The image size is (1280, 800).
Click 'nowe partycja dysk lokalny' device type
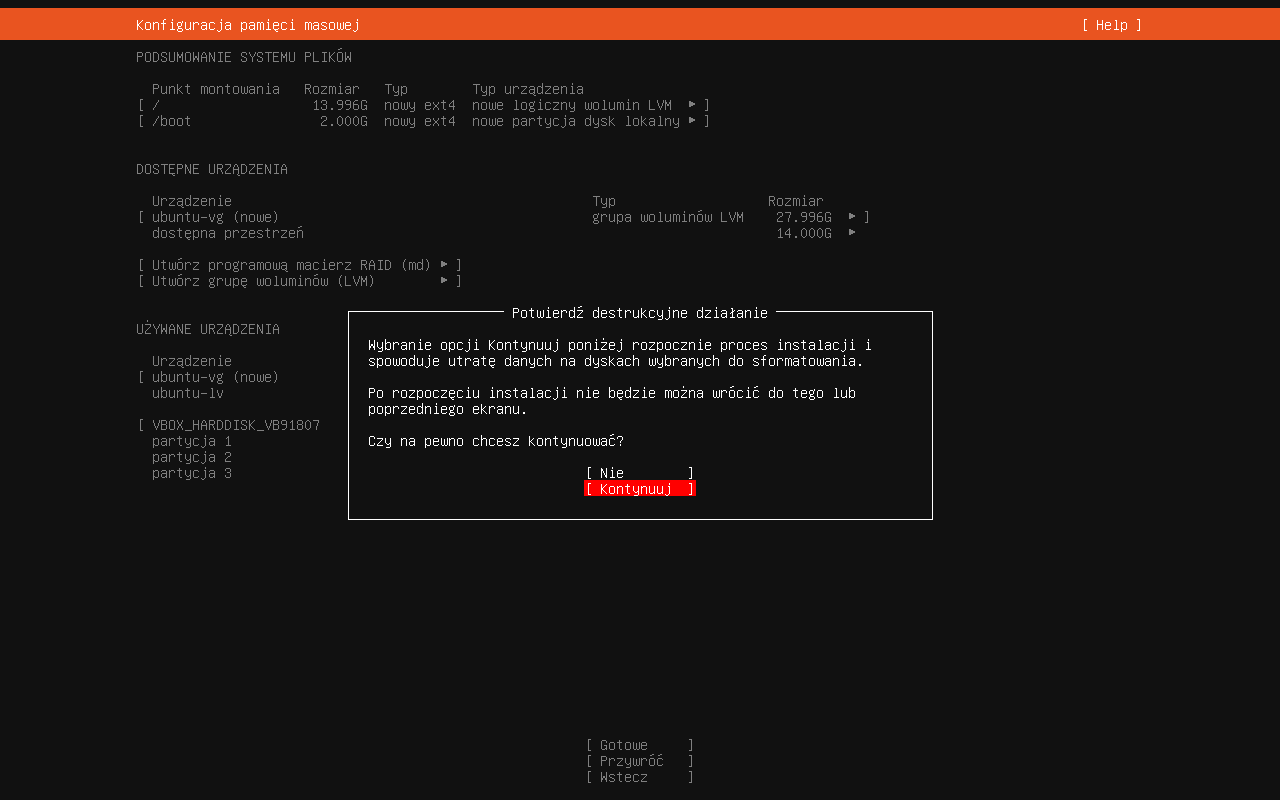tap(576, 121)
